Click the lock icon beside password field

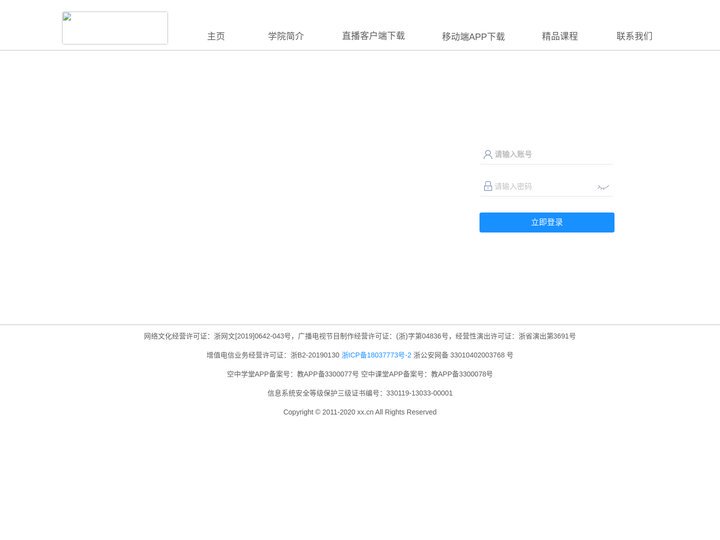pyautogui.click(x=488, y=186)
